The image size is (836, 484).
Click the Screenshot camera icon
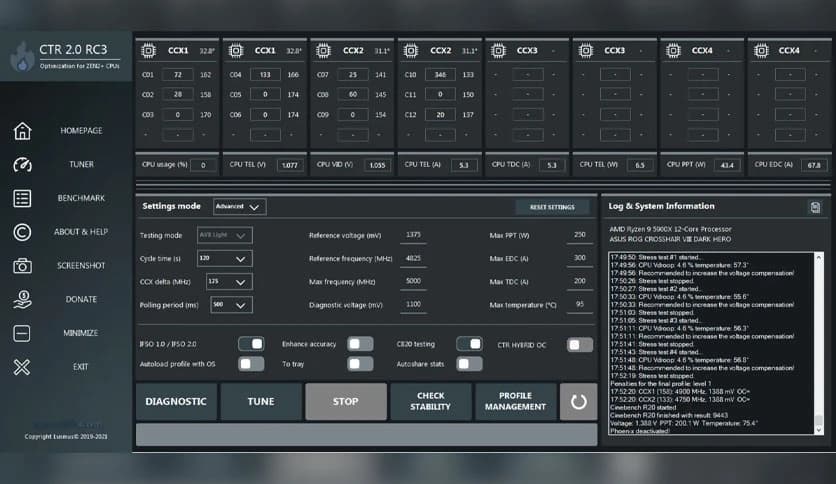click(x=22, y=265)
